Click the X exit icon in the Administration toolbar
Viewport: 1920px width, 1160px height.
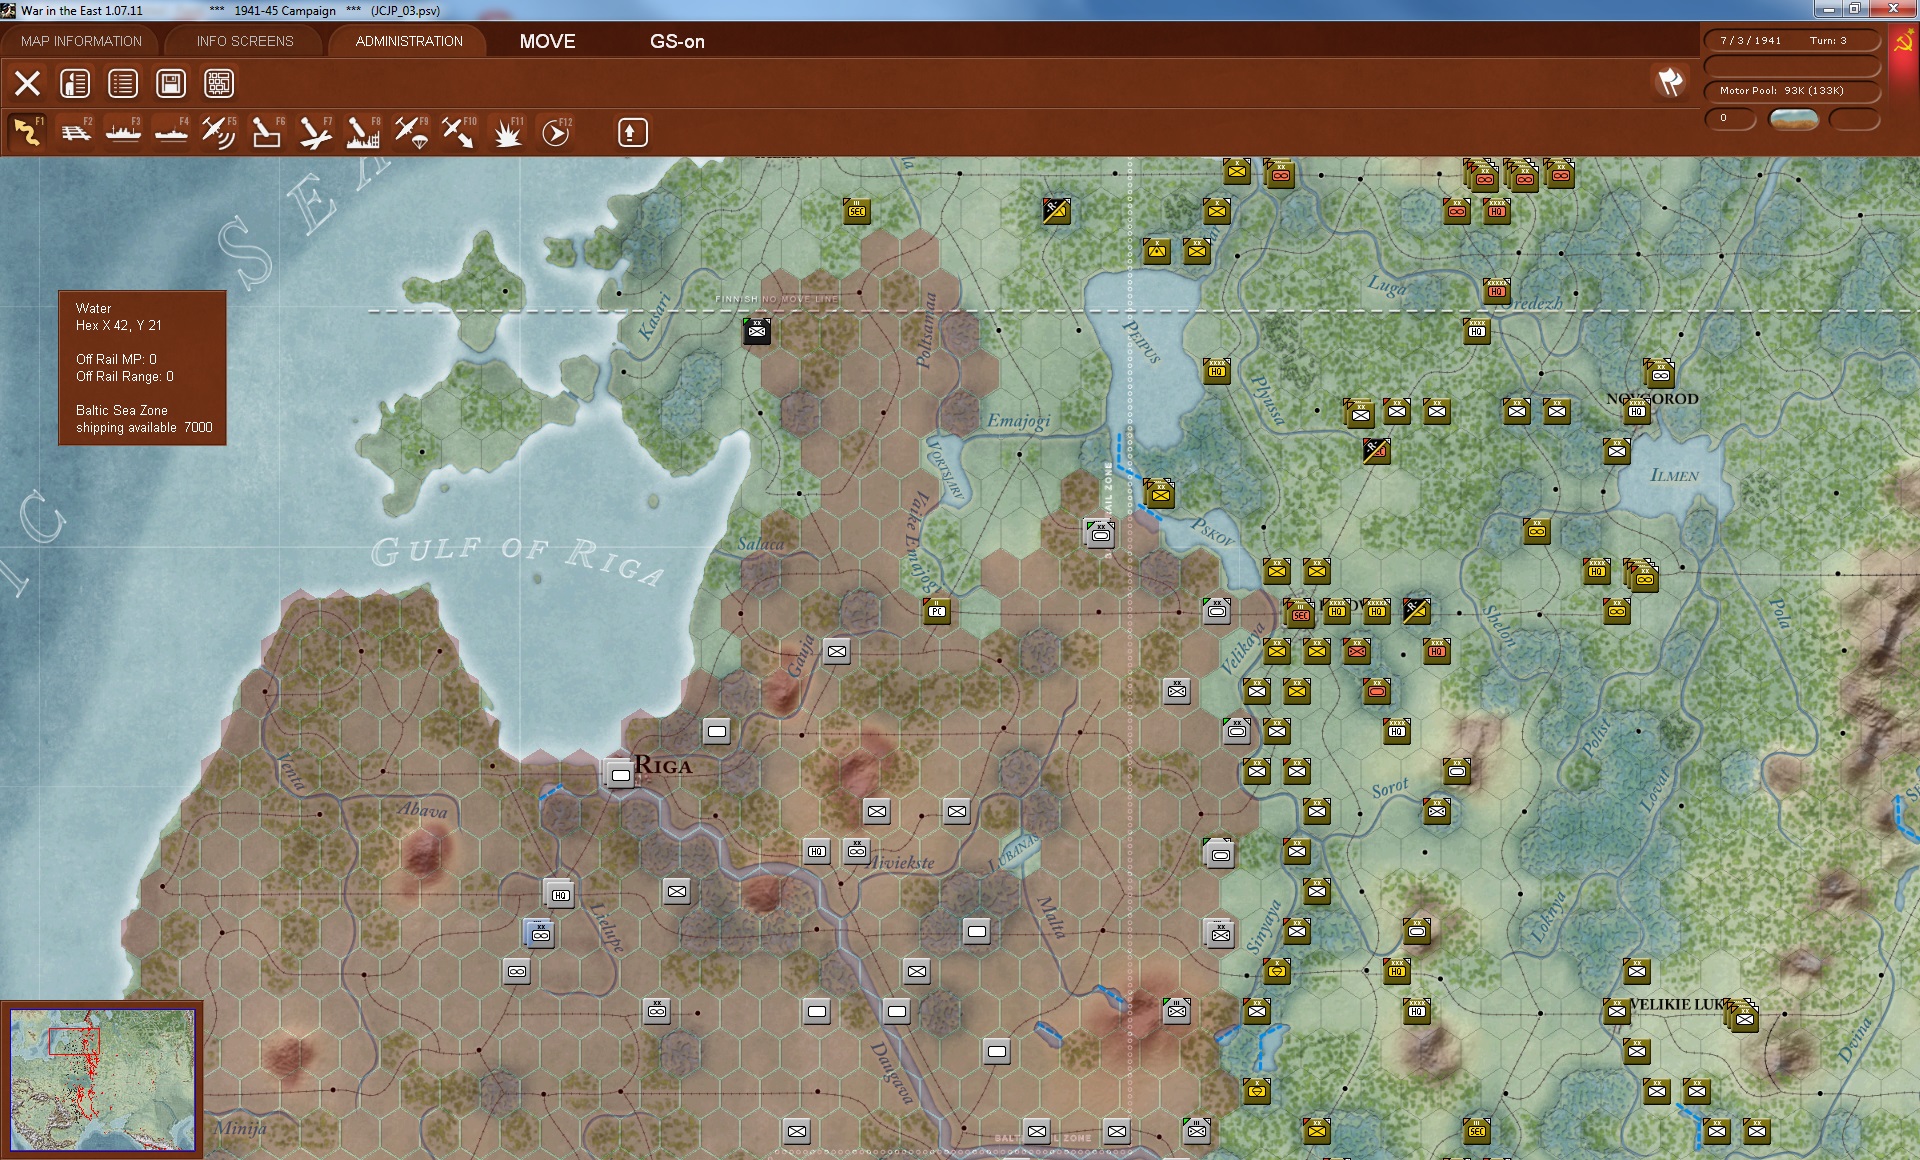coord(27,83)
